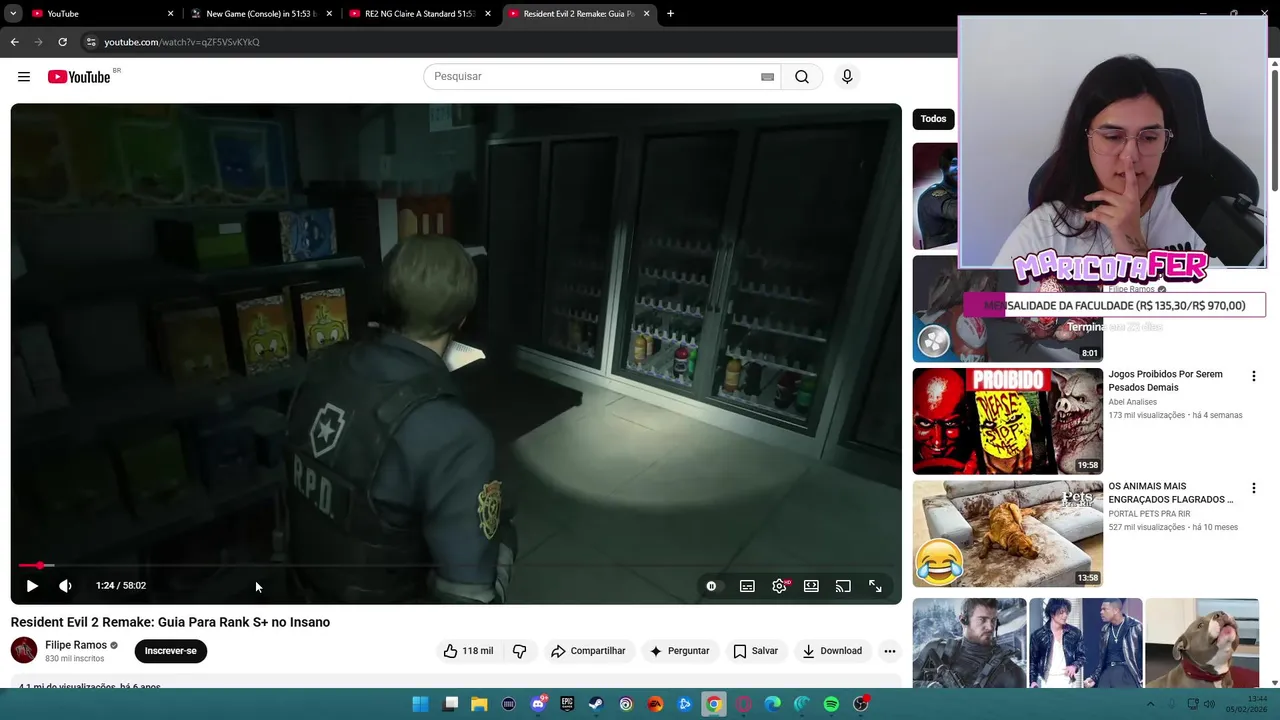Play the video with the play button
This screenshot has height=720, width=1280.
(32, 586)
